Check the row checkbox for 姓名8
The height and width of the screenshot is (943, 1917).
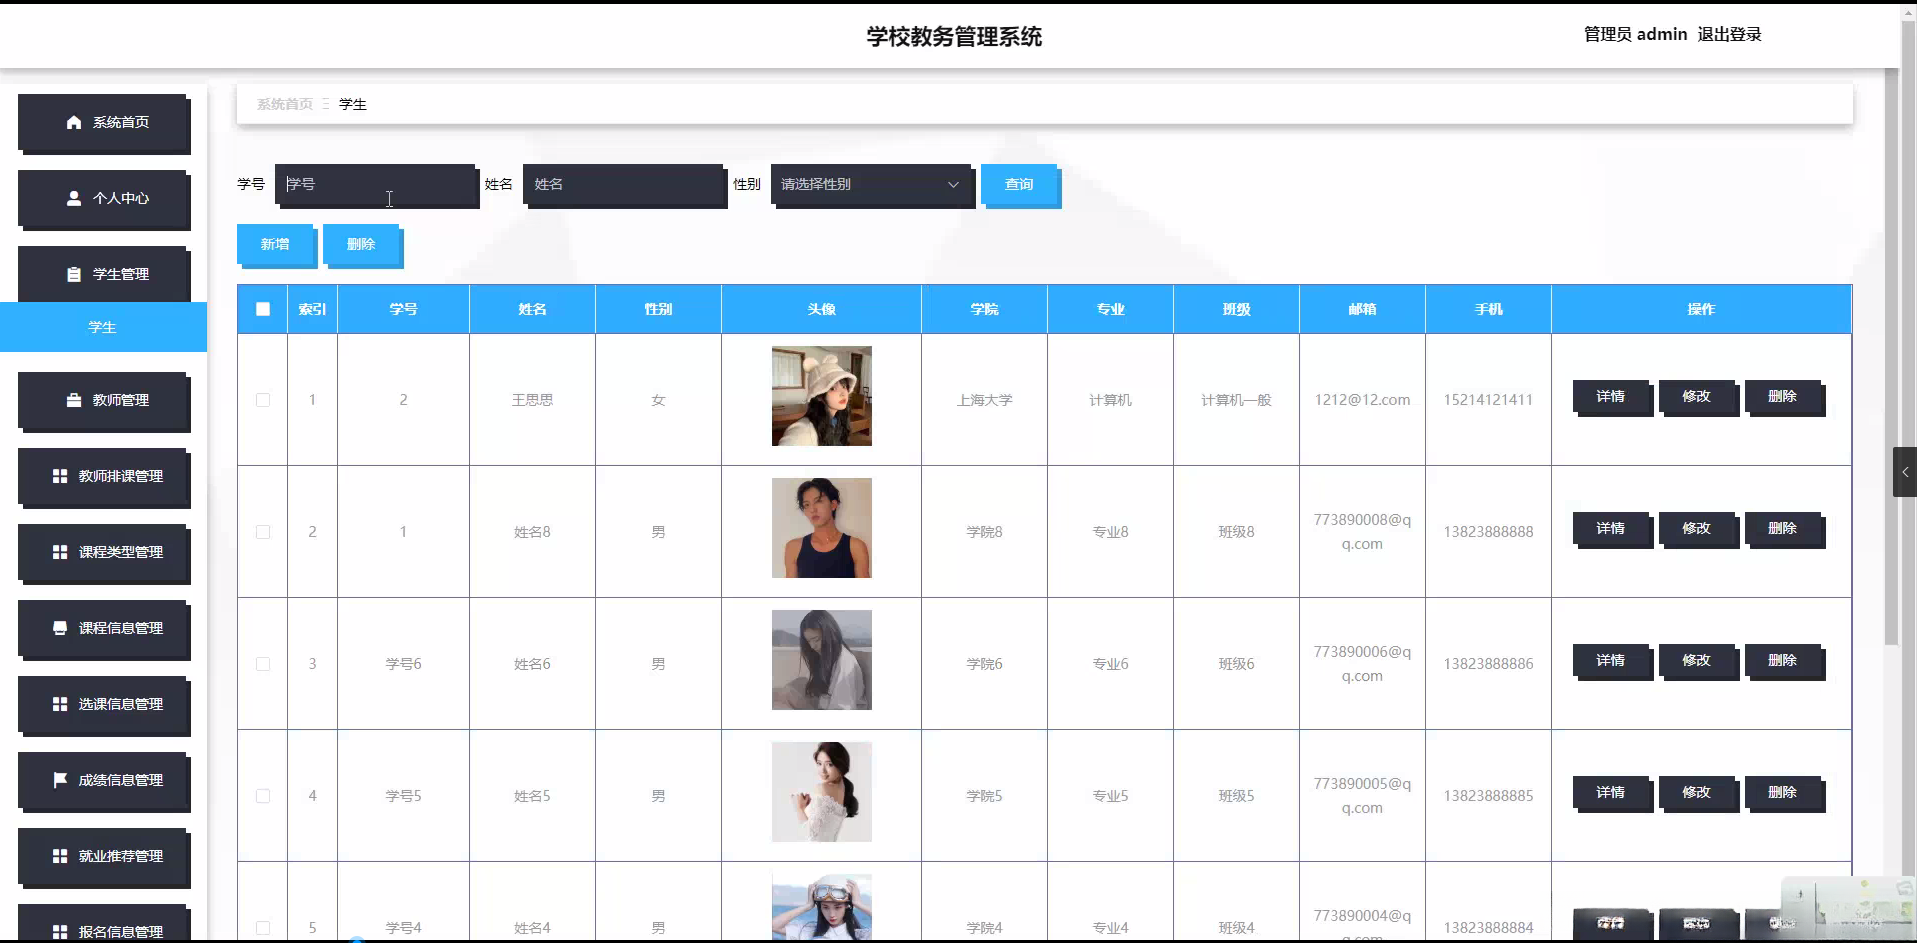(263, 532)
